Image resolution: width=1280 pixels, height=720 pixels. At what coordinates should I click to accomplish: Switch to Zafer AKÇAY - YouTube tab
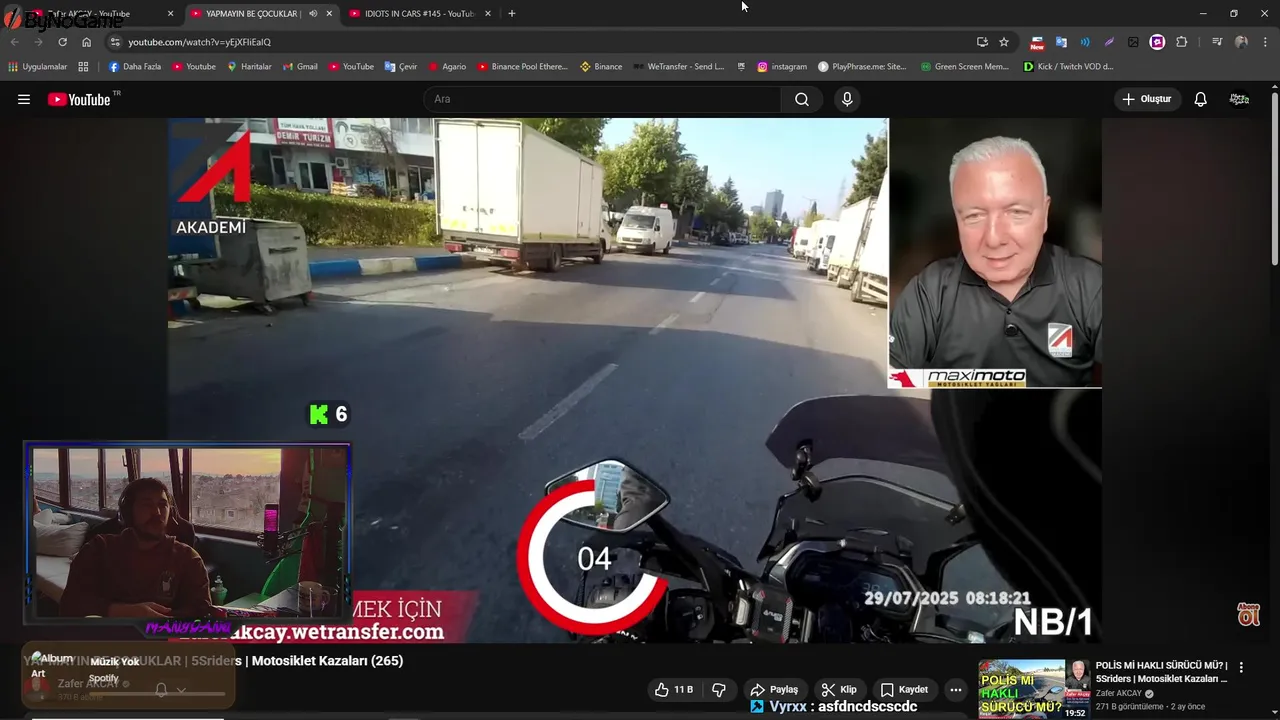[88, 14]
